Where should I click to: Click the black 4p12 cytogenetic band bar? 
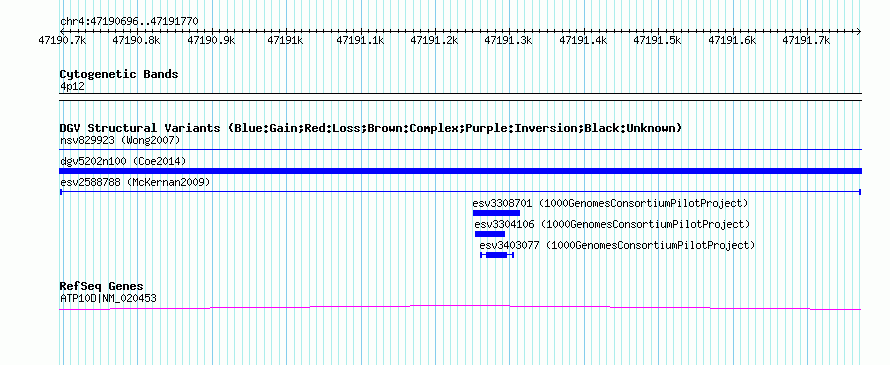coord(461,97)
